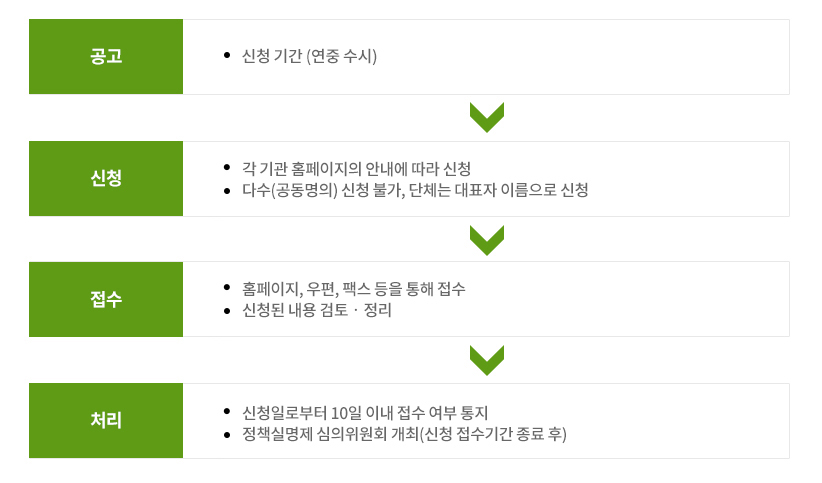Viewport: 822px width, 483px height.
Task: Click the line about 단체는 대표자 이름으로 신청
Action: [415, 190]
